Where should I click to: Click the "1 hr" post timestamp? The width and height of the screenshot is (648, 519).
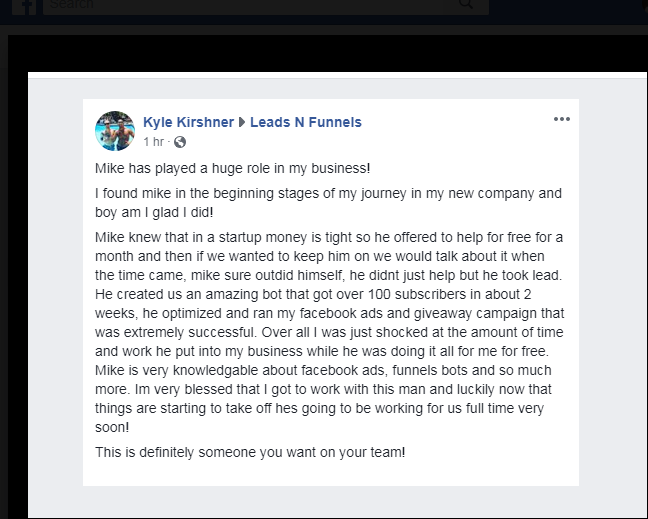tap(153, 142)
